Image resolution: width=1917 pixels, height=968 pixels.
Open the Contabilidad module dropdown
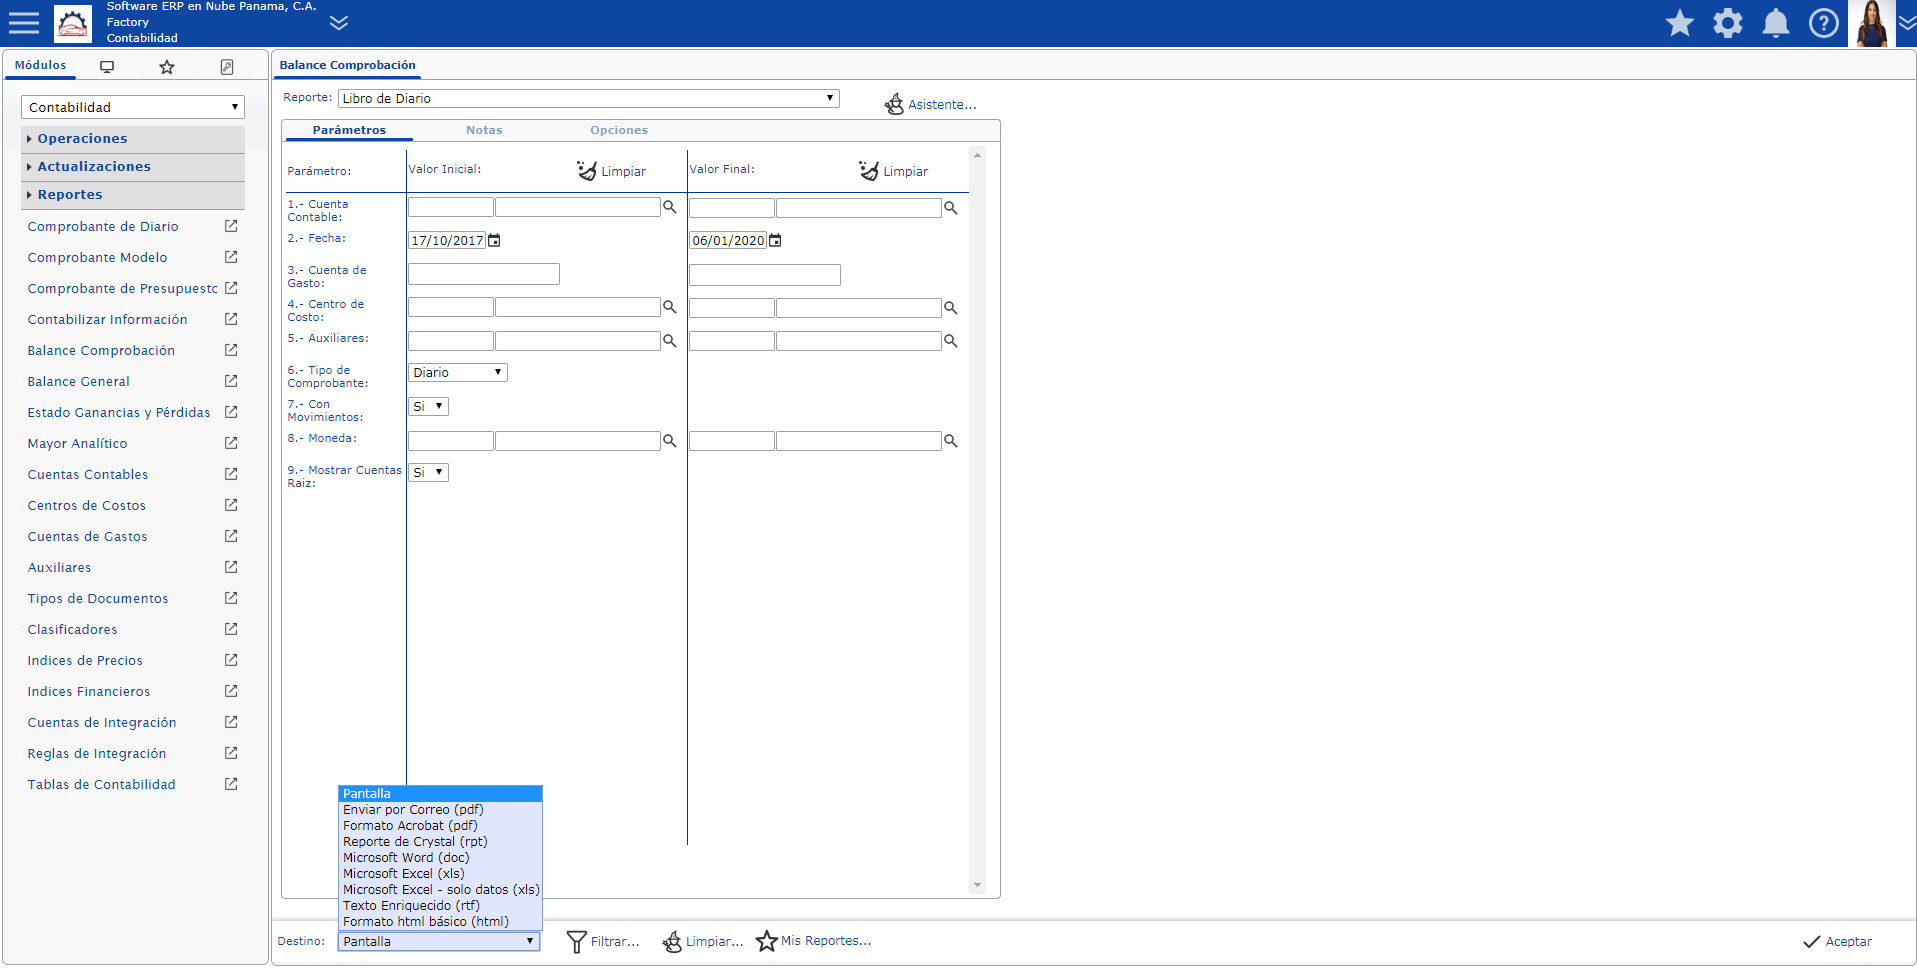(132, 107)
